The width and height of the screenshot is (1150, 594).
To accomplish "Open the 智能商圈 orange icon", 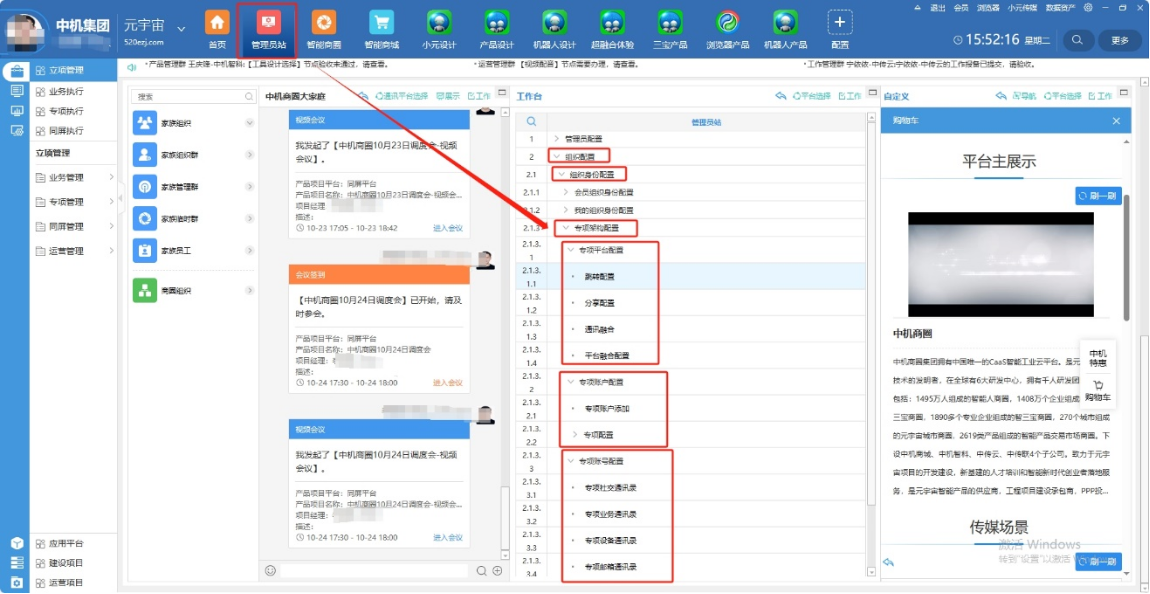I will click(323, 23).
